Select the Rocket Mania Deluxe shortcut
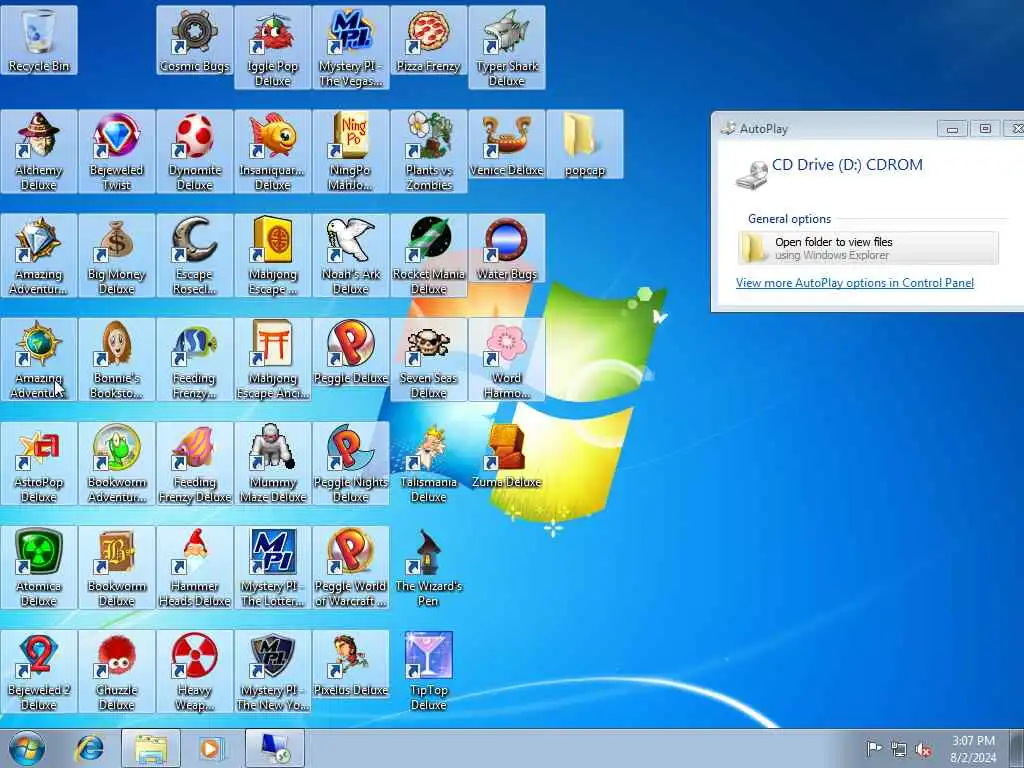1024x768 pixels. pos(428,255)
